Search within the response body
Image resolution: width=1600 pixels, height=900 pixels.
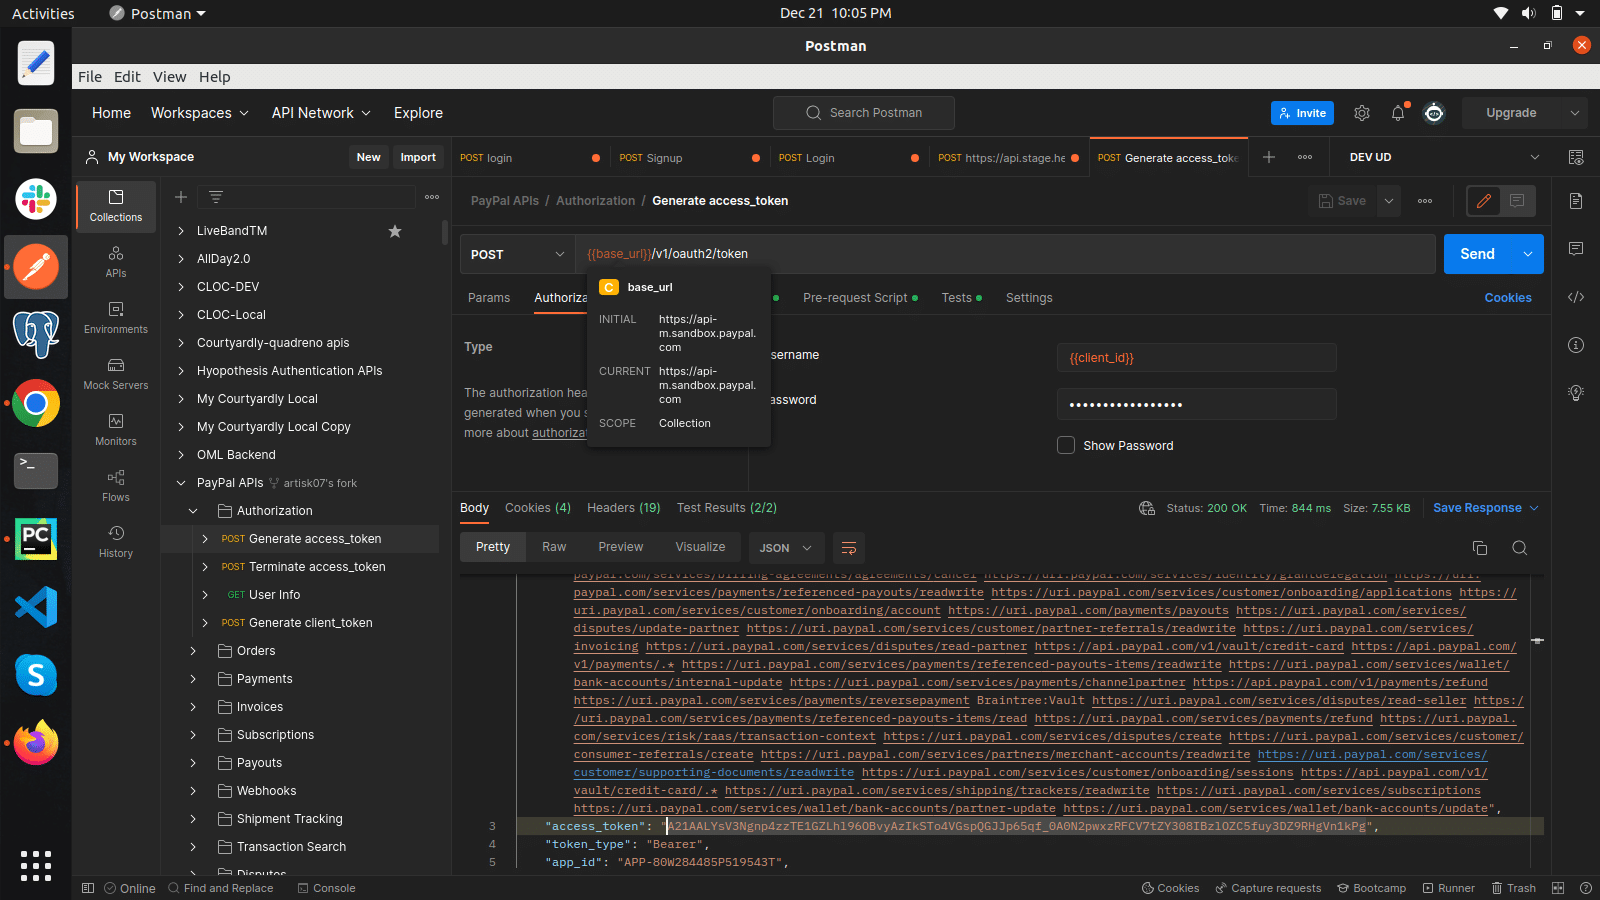[x=1519, y=548]
